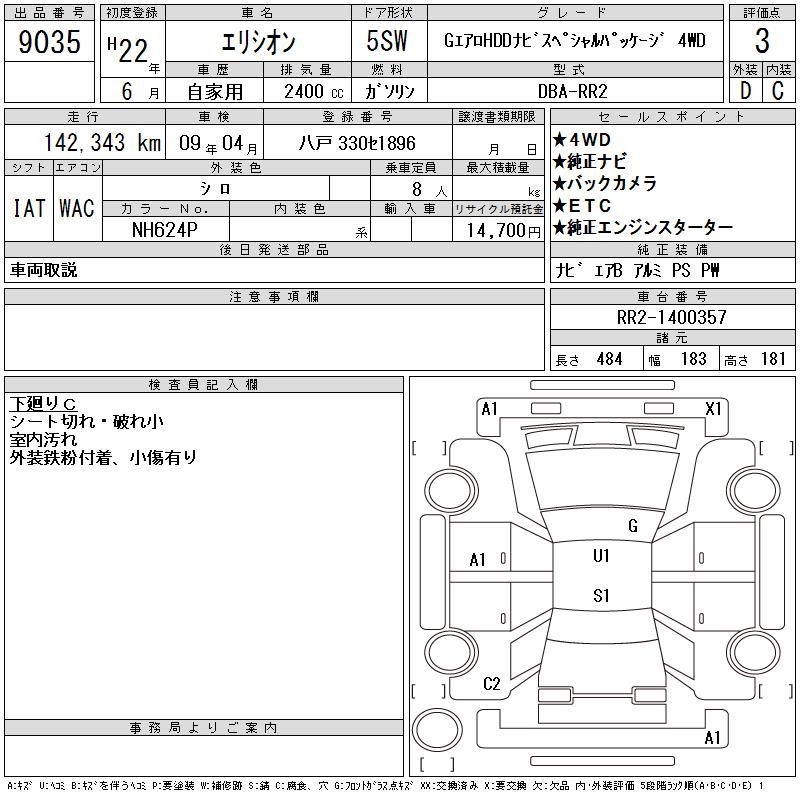Click the 評価点 header
The image size is (800, 800).
[x=762, y=13]
